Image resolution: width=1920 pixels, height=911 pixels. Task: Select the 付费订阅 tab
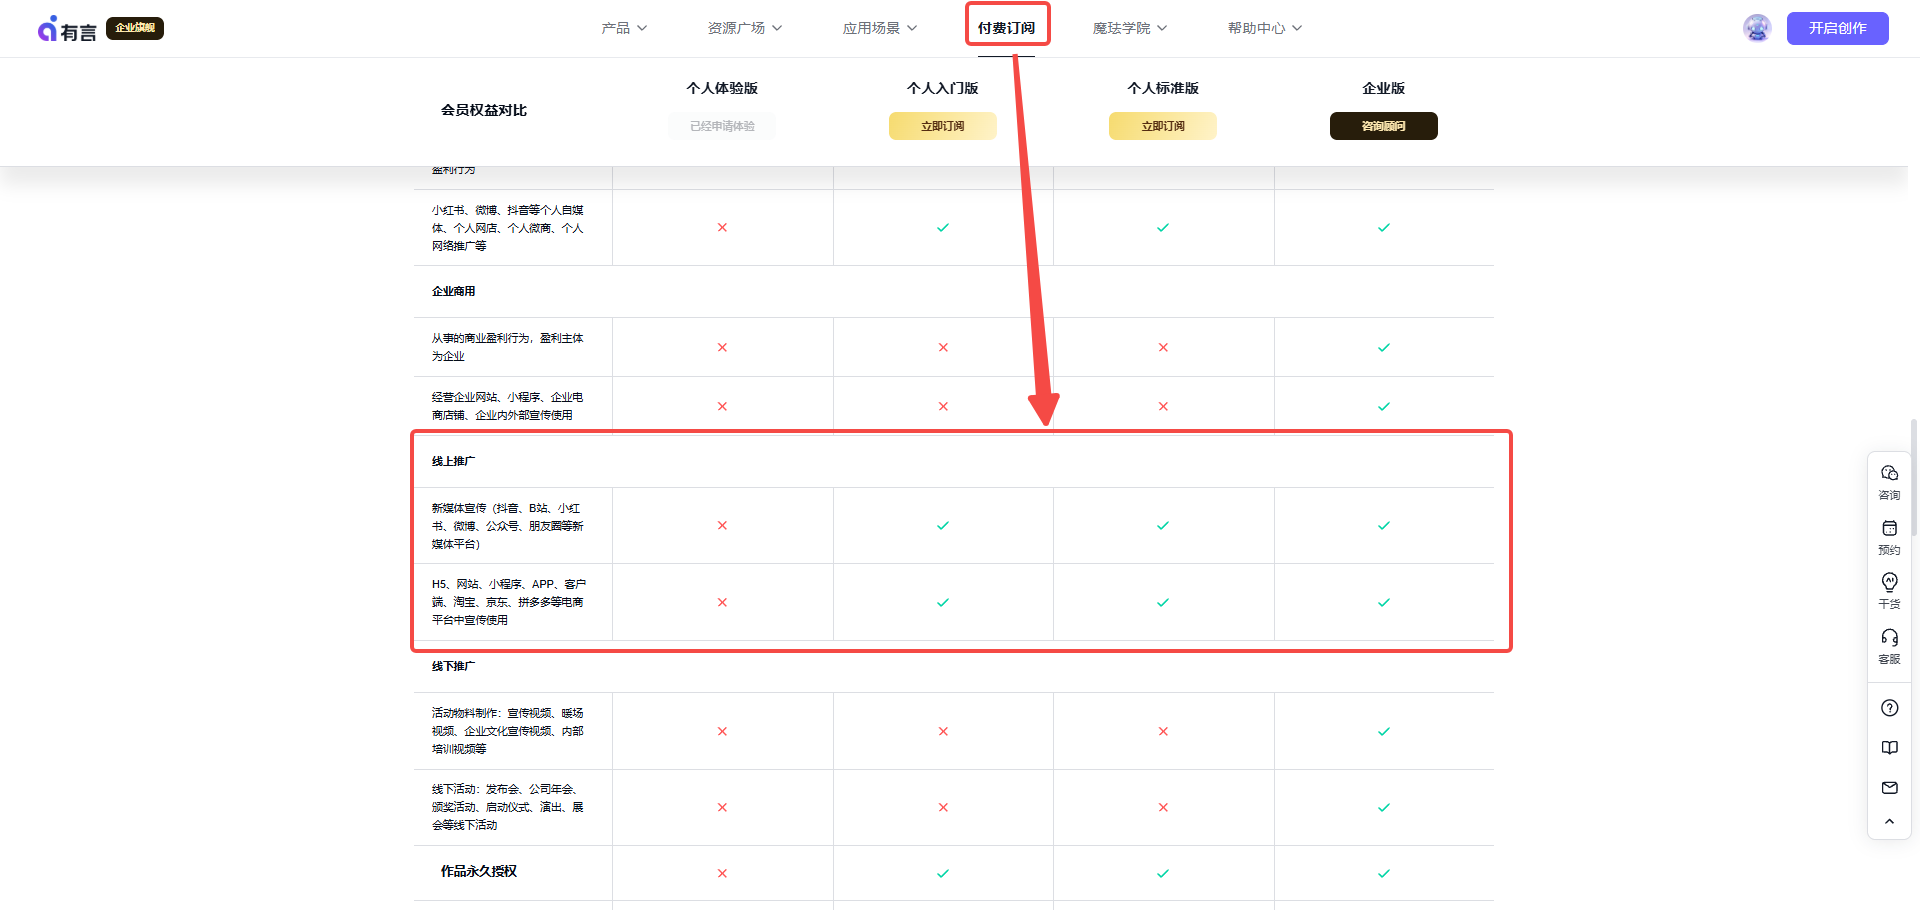1006,28
